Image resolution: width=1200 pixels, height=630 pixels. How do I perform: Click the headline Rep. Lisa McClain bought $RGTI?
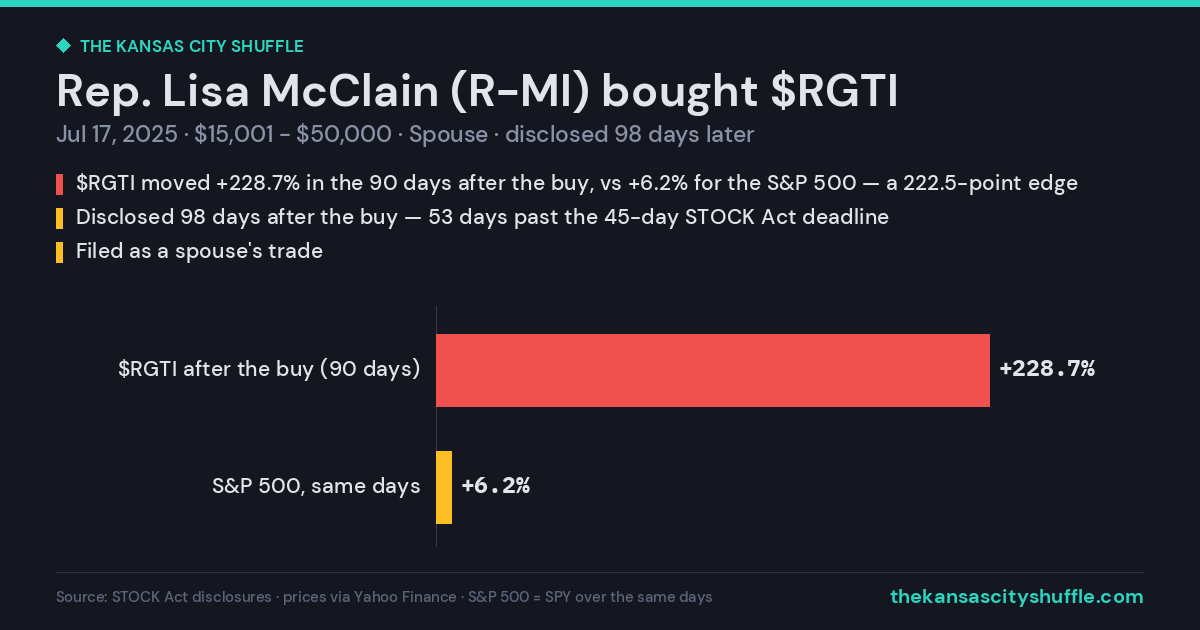(x=477, y=91)
